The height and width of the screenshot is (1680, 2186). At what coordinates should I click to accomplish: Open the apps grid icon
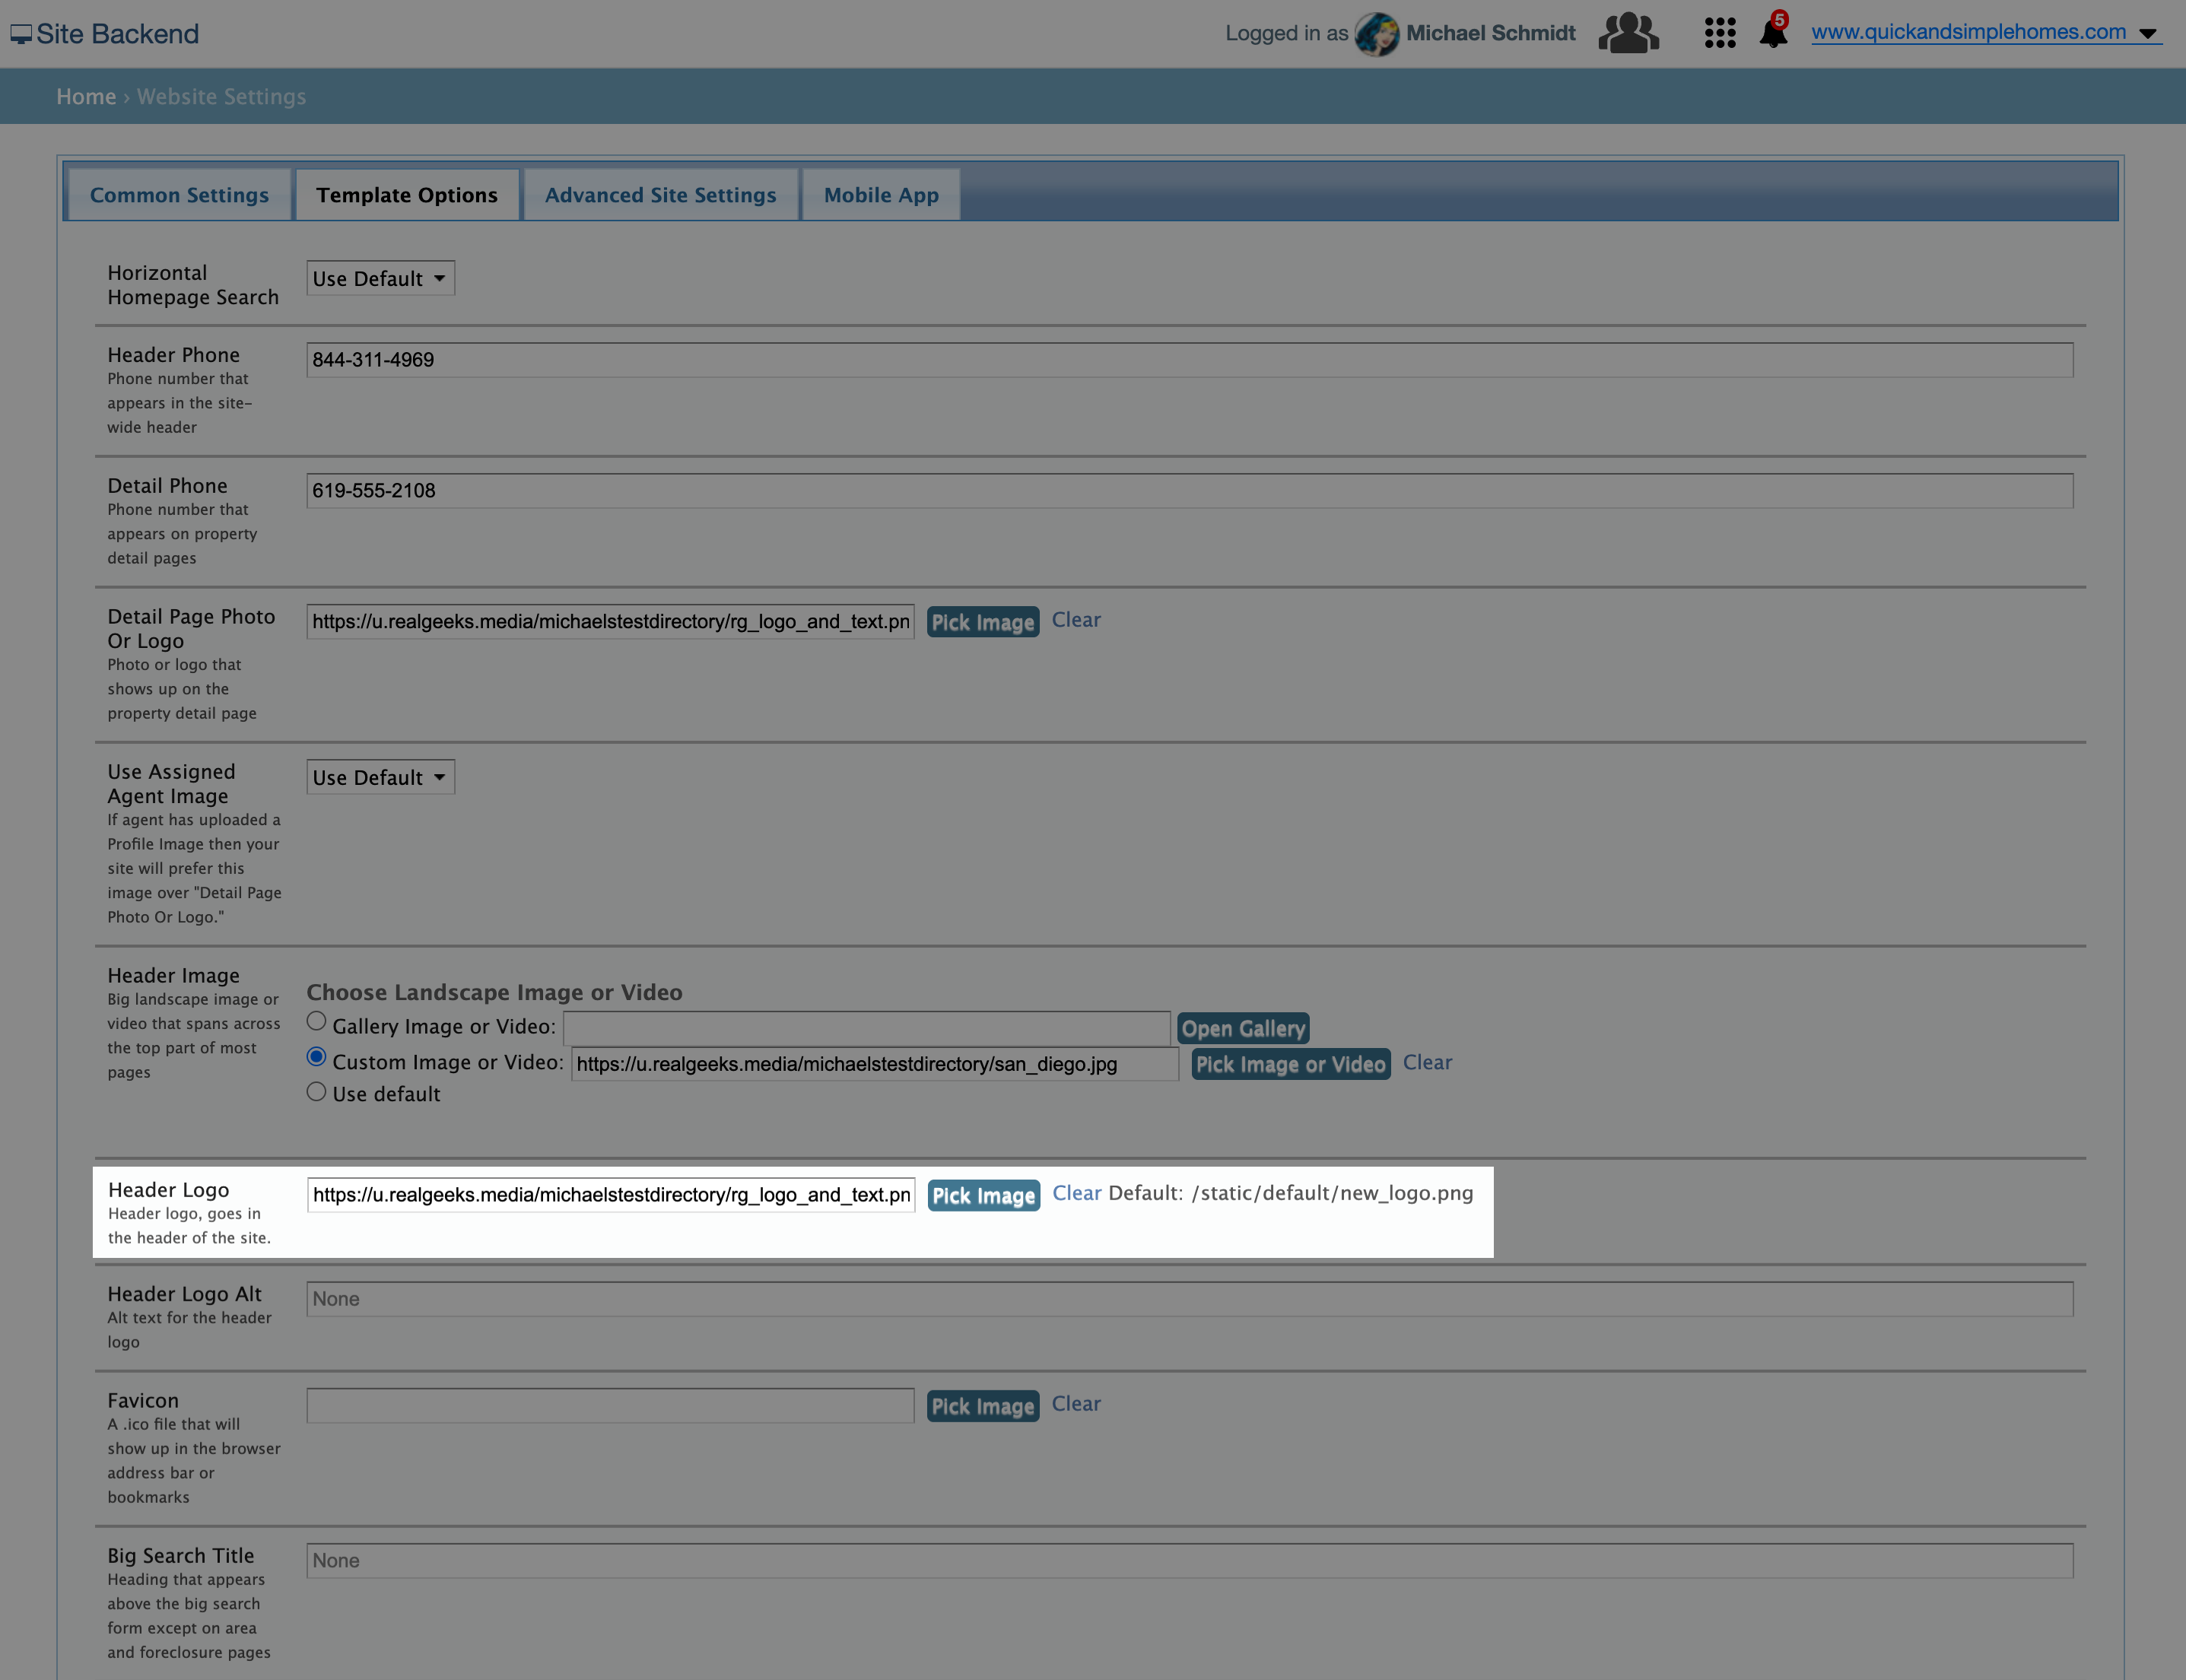1719,33
